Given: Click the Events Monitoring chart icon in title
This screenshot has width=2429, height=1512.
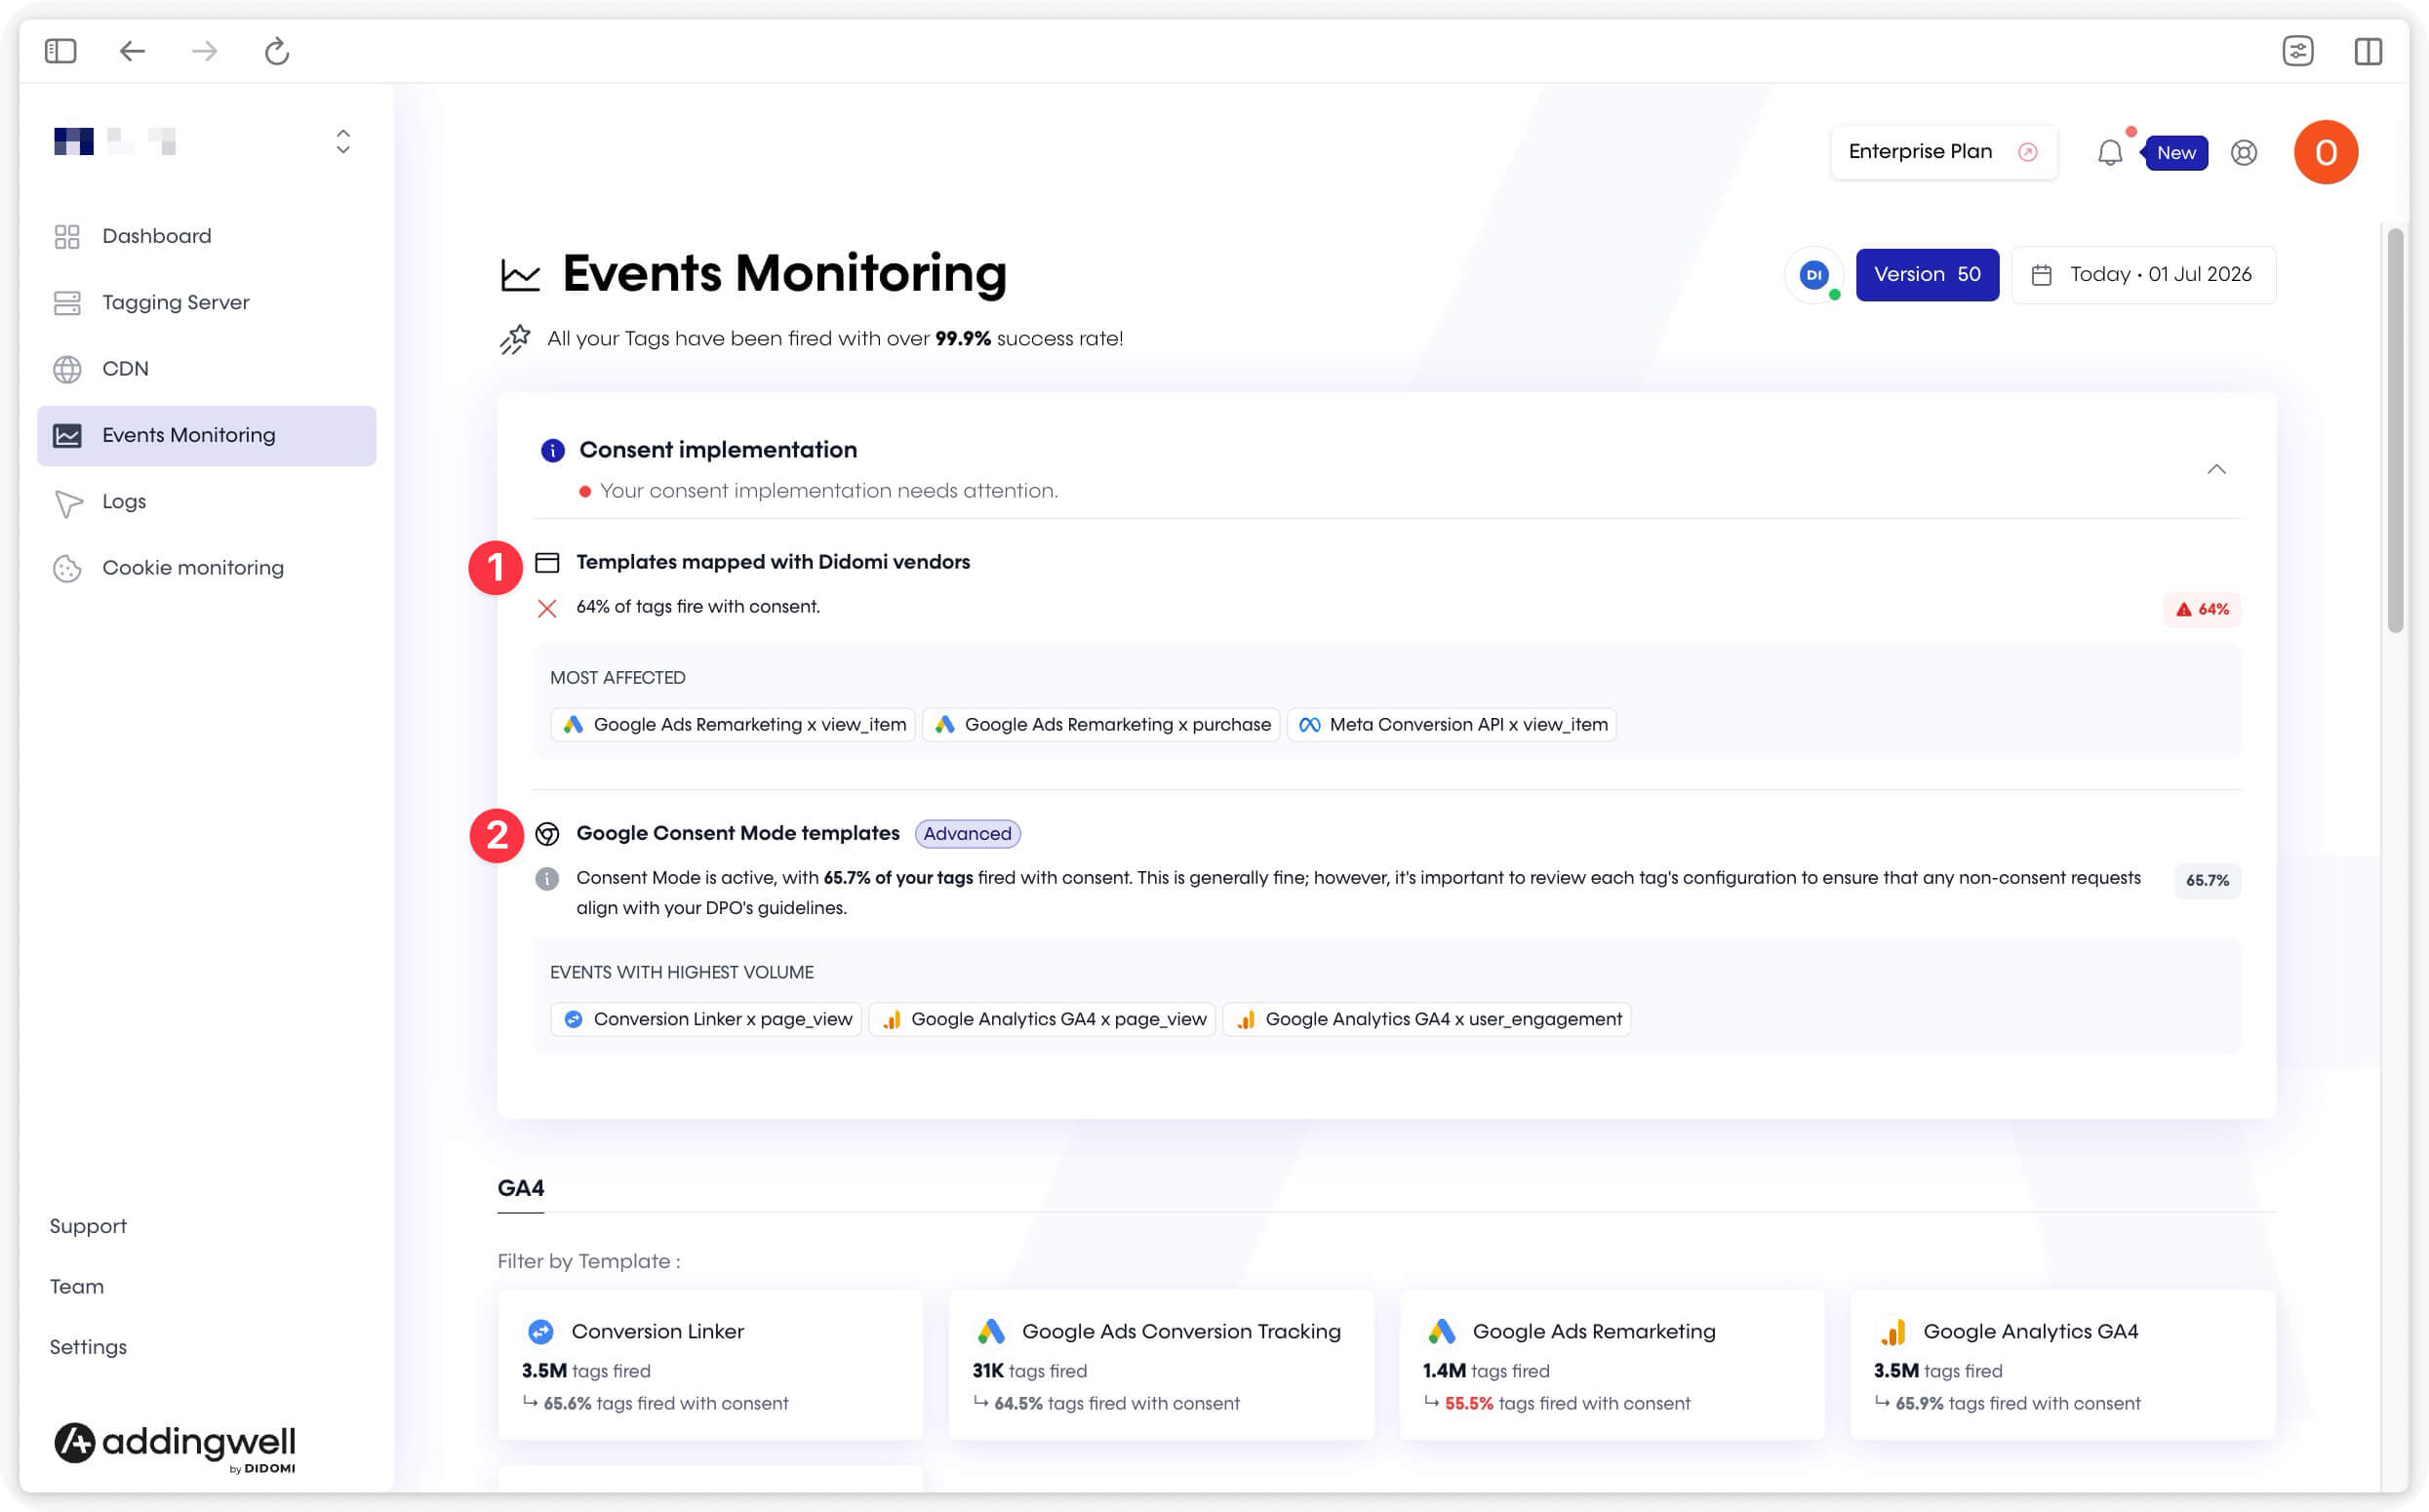Looking at the screenshot, I should click(x=520, y=275).
